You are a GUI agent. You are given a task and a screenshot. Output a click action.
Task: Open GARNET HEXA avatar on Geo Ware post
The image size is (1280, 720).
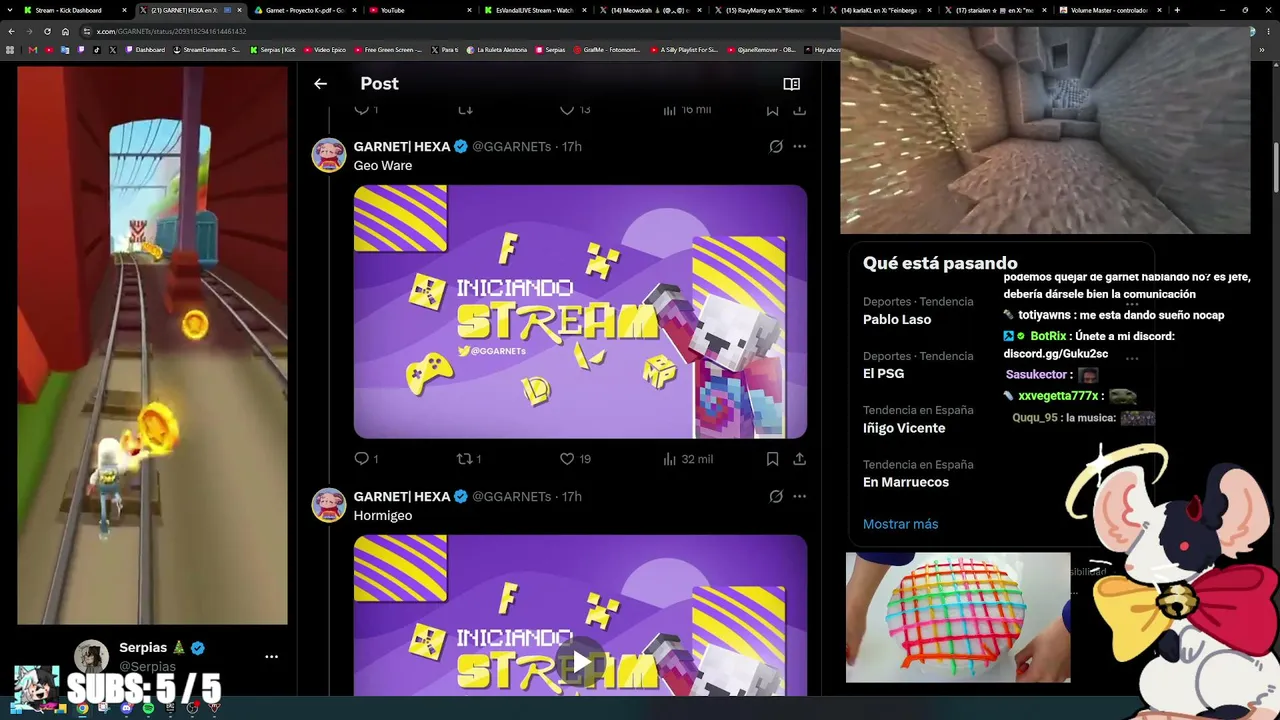pos(328,156)
